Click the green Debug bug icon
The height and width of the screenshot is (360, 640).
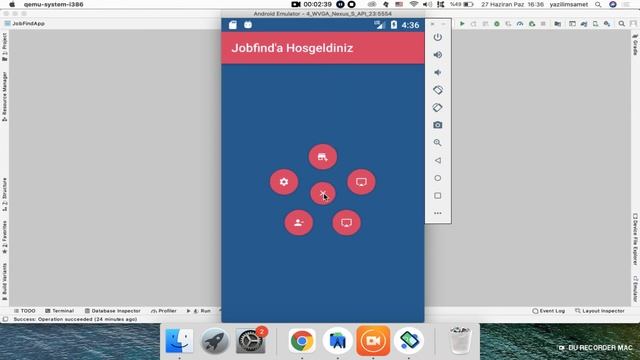click(x=497, y=24)
